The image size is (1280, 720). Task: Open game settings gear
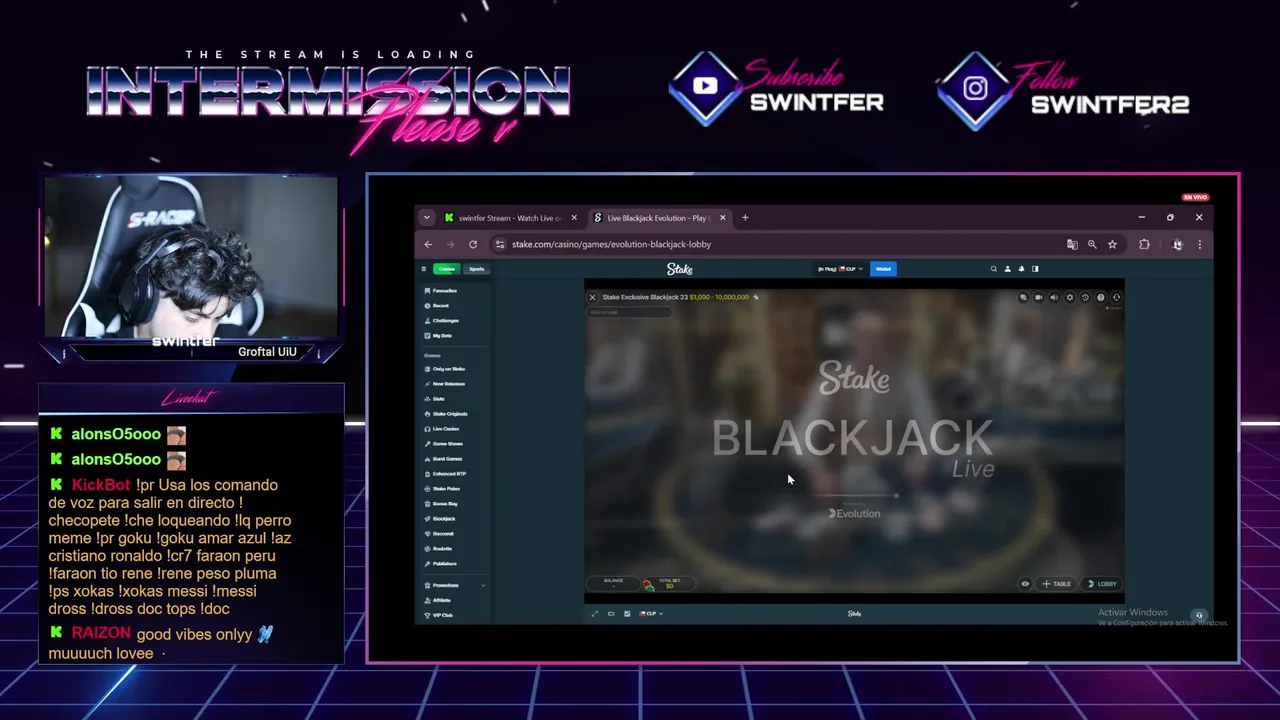click(1070, 297)
